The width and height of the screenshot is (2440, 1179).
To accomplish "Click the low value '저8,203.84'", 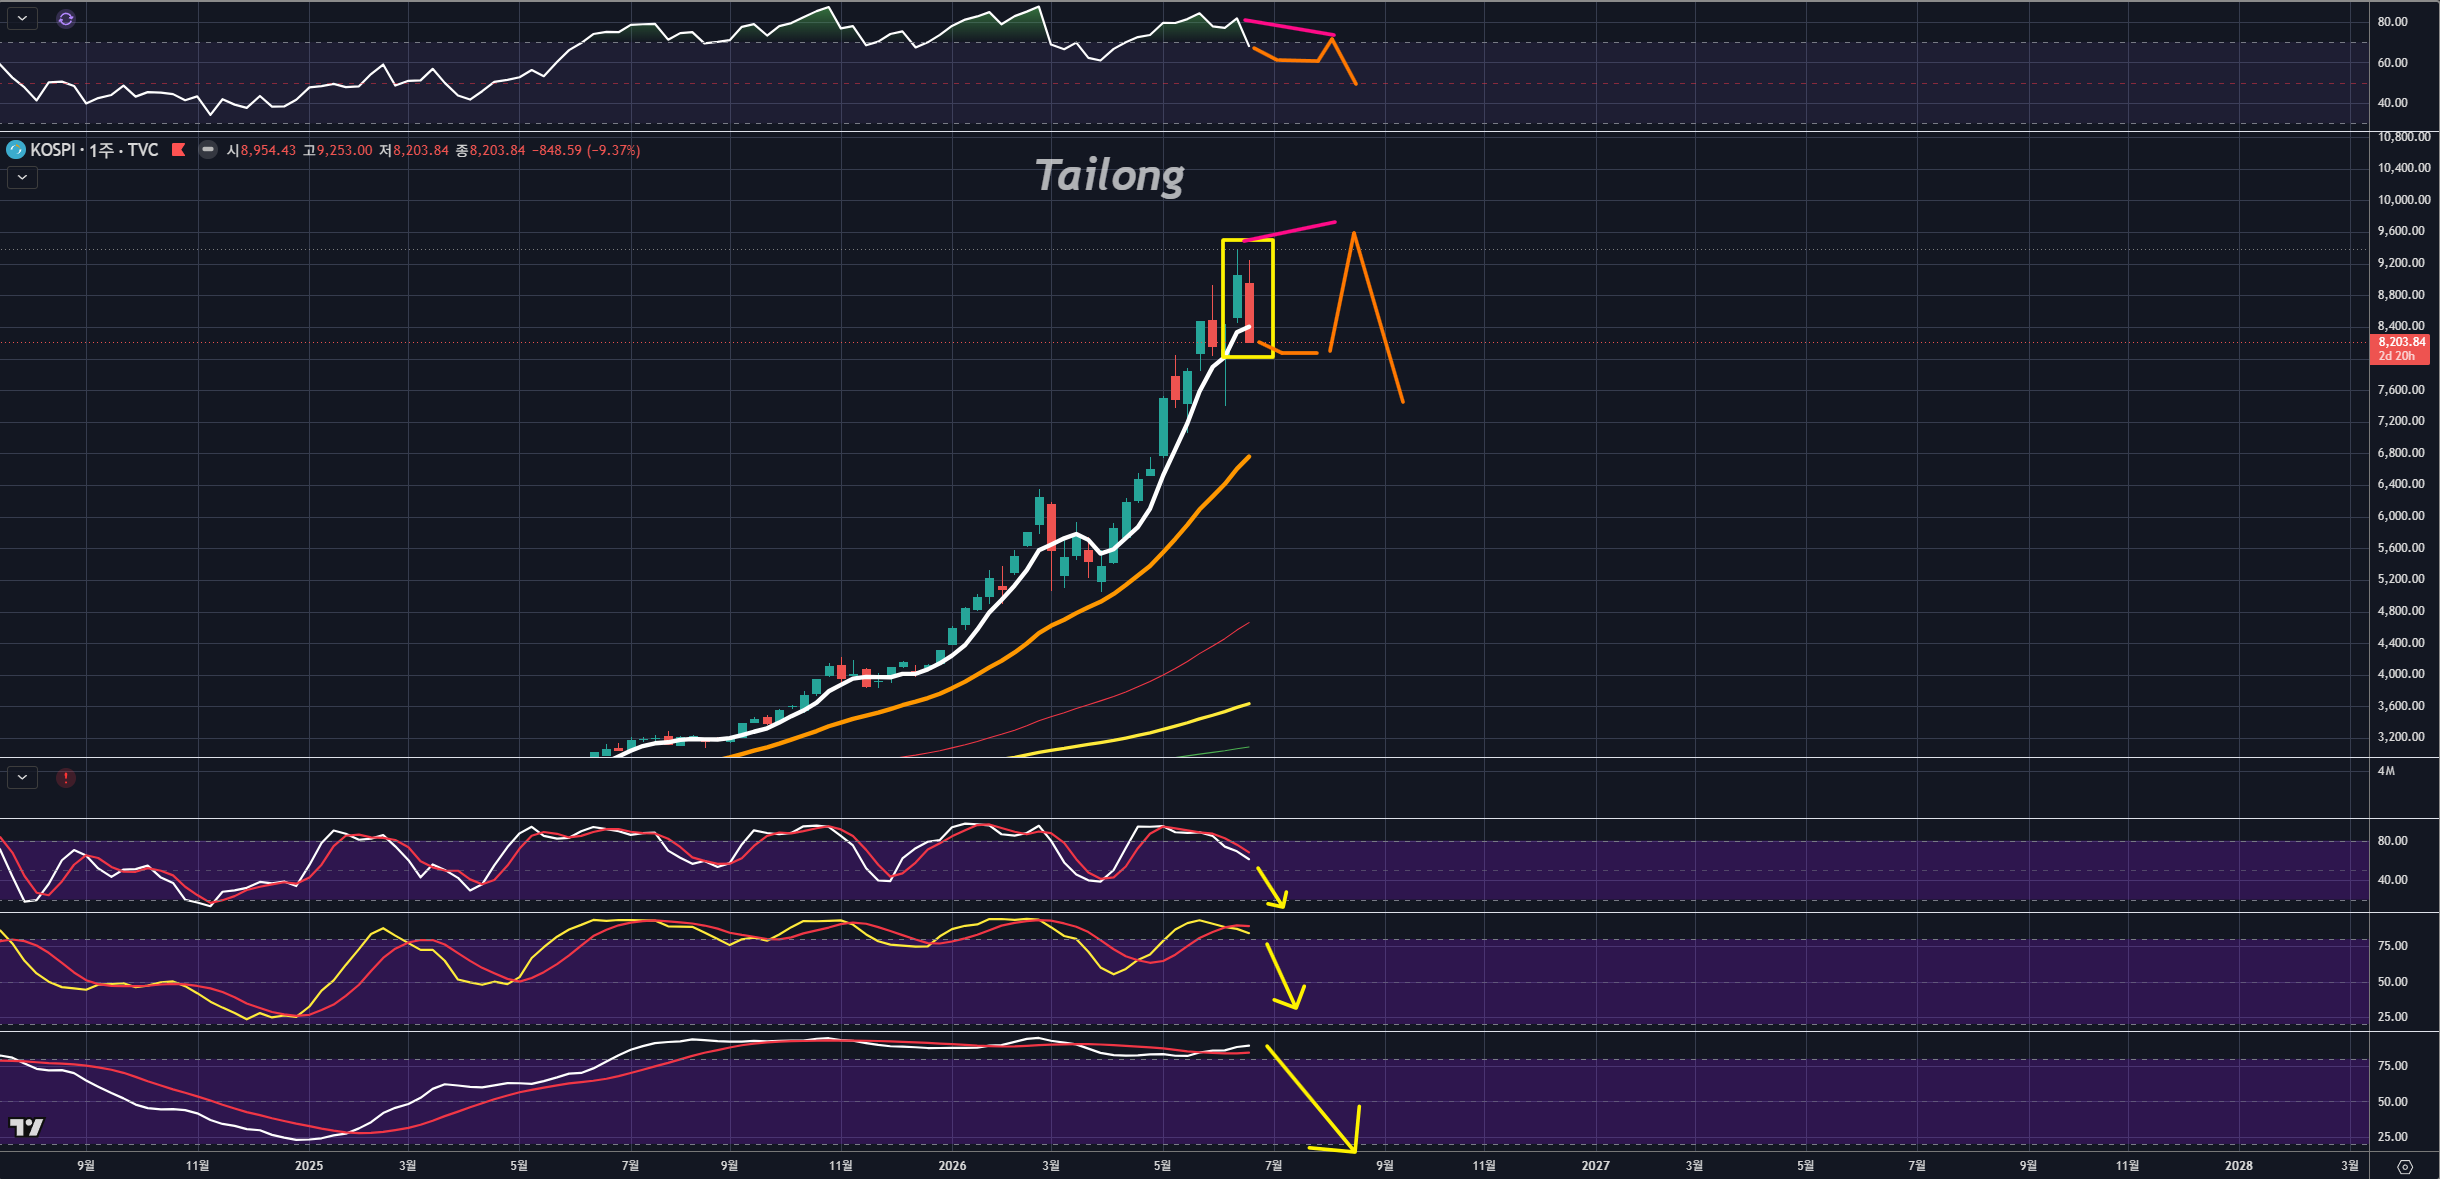I will click(414, 151).
